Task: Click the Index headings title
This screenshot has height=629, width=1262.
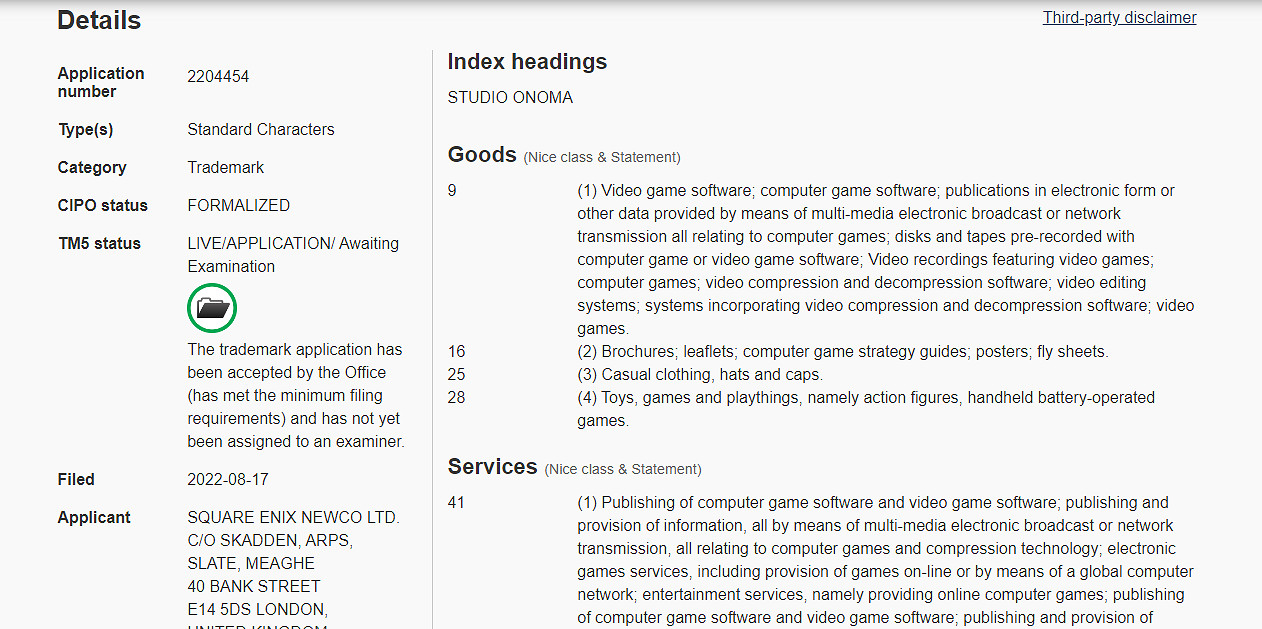Action: (527, 62)
